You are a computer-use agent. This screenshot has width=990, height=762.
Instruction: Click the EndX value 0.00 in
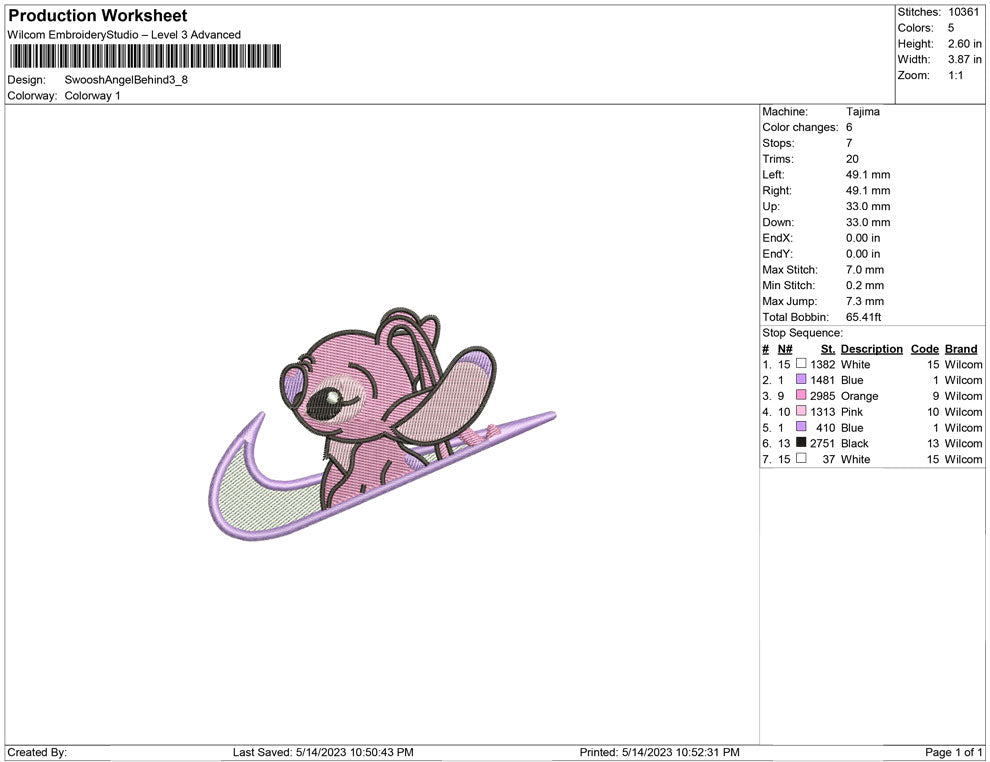tap(862, 238)
